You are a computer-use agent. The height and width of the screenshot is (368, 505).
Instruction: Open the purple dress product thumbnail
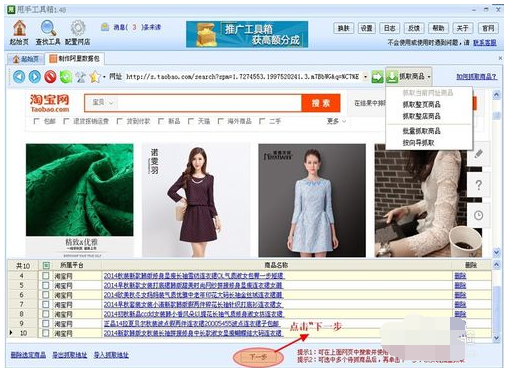(x=196, y=200)
